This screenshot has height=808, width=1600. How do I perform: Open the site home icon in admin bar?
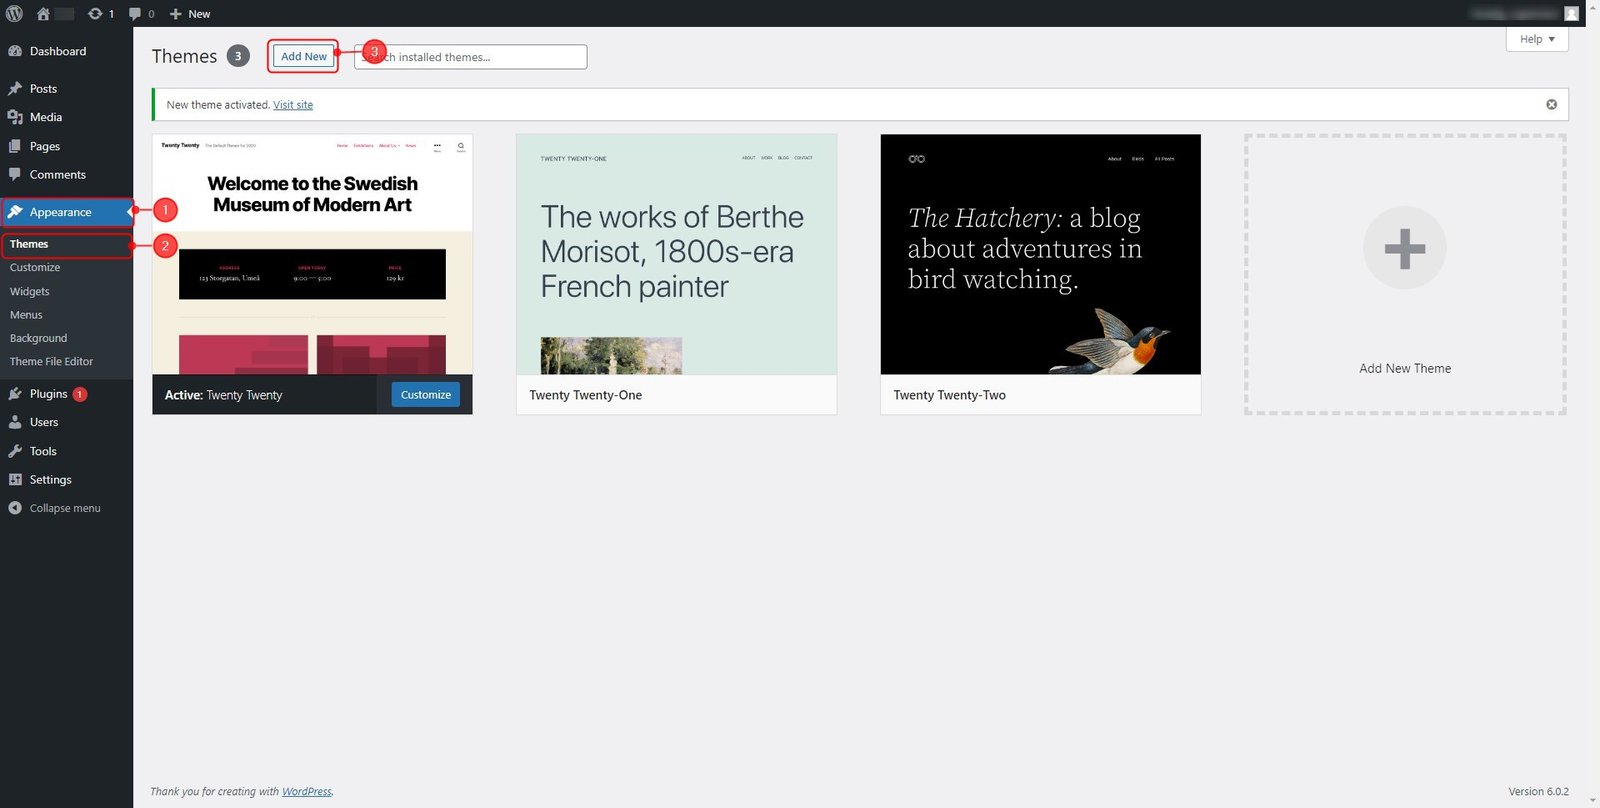pyautogui.click(x=43, y=14)
